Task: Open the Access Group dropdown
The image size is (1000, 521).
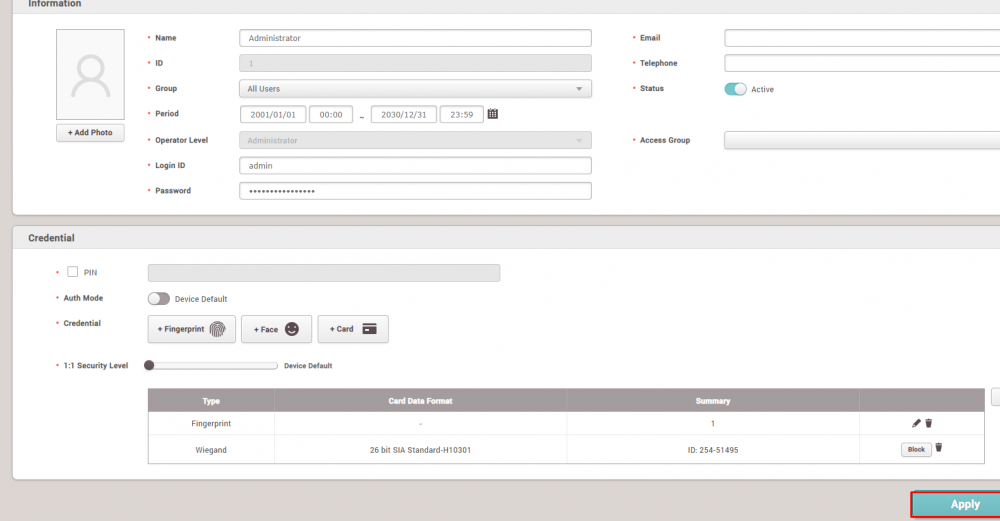Action: click(860, 141)
